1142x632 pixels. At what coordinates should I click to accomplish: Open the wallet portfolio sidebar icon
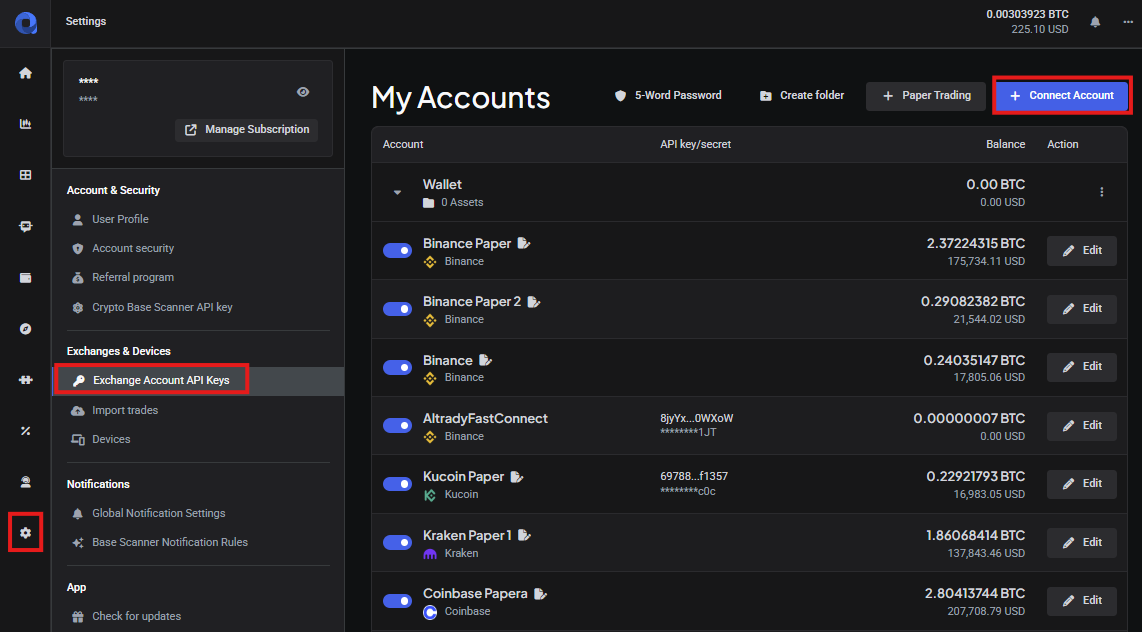25,277
